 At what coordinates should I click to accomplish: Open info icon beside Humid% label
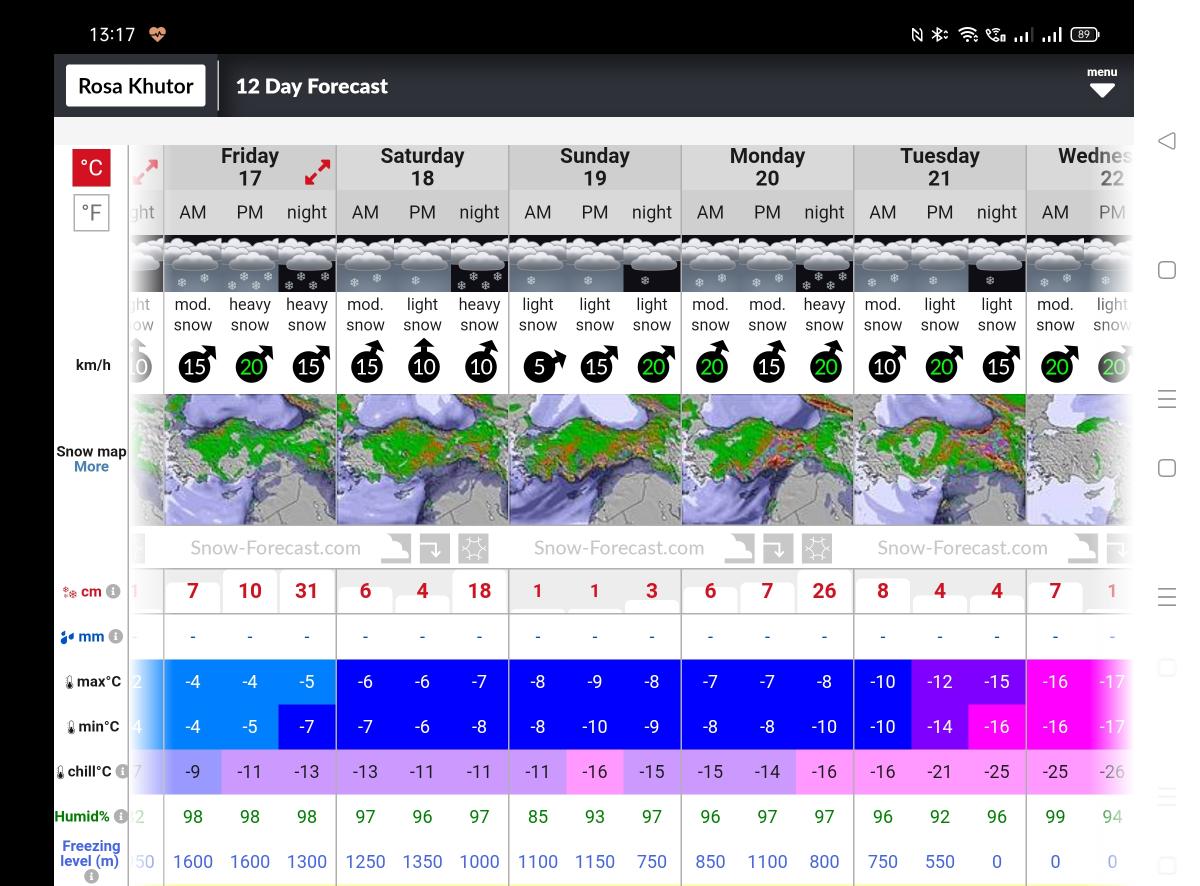click(120, 816)
